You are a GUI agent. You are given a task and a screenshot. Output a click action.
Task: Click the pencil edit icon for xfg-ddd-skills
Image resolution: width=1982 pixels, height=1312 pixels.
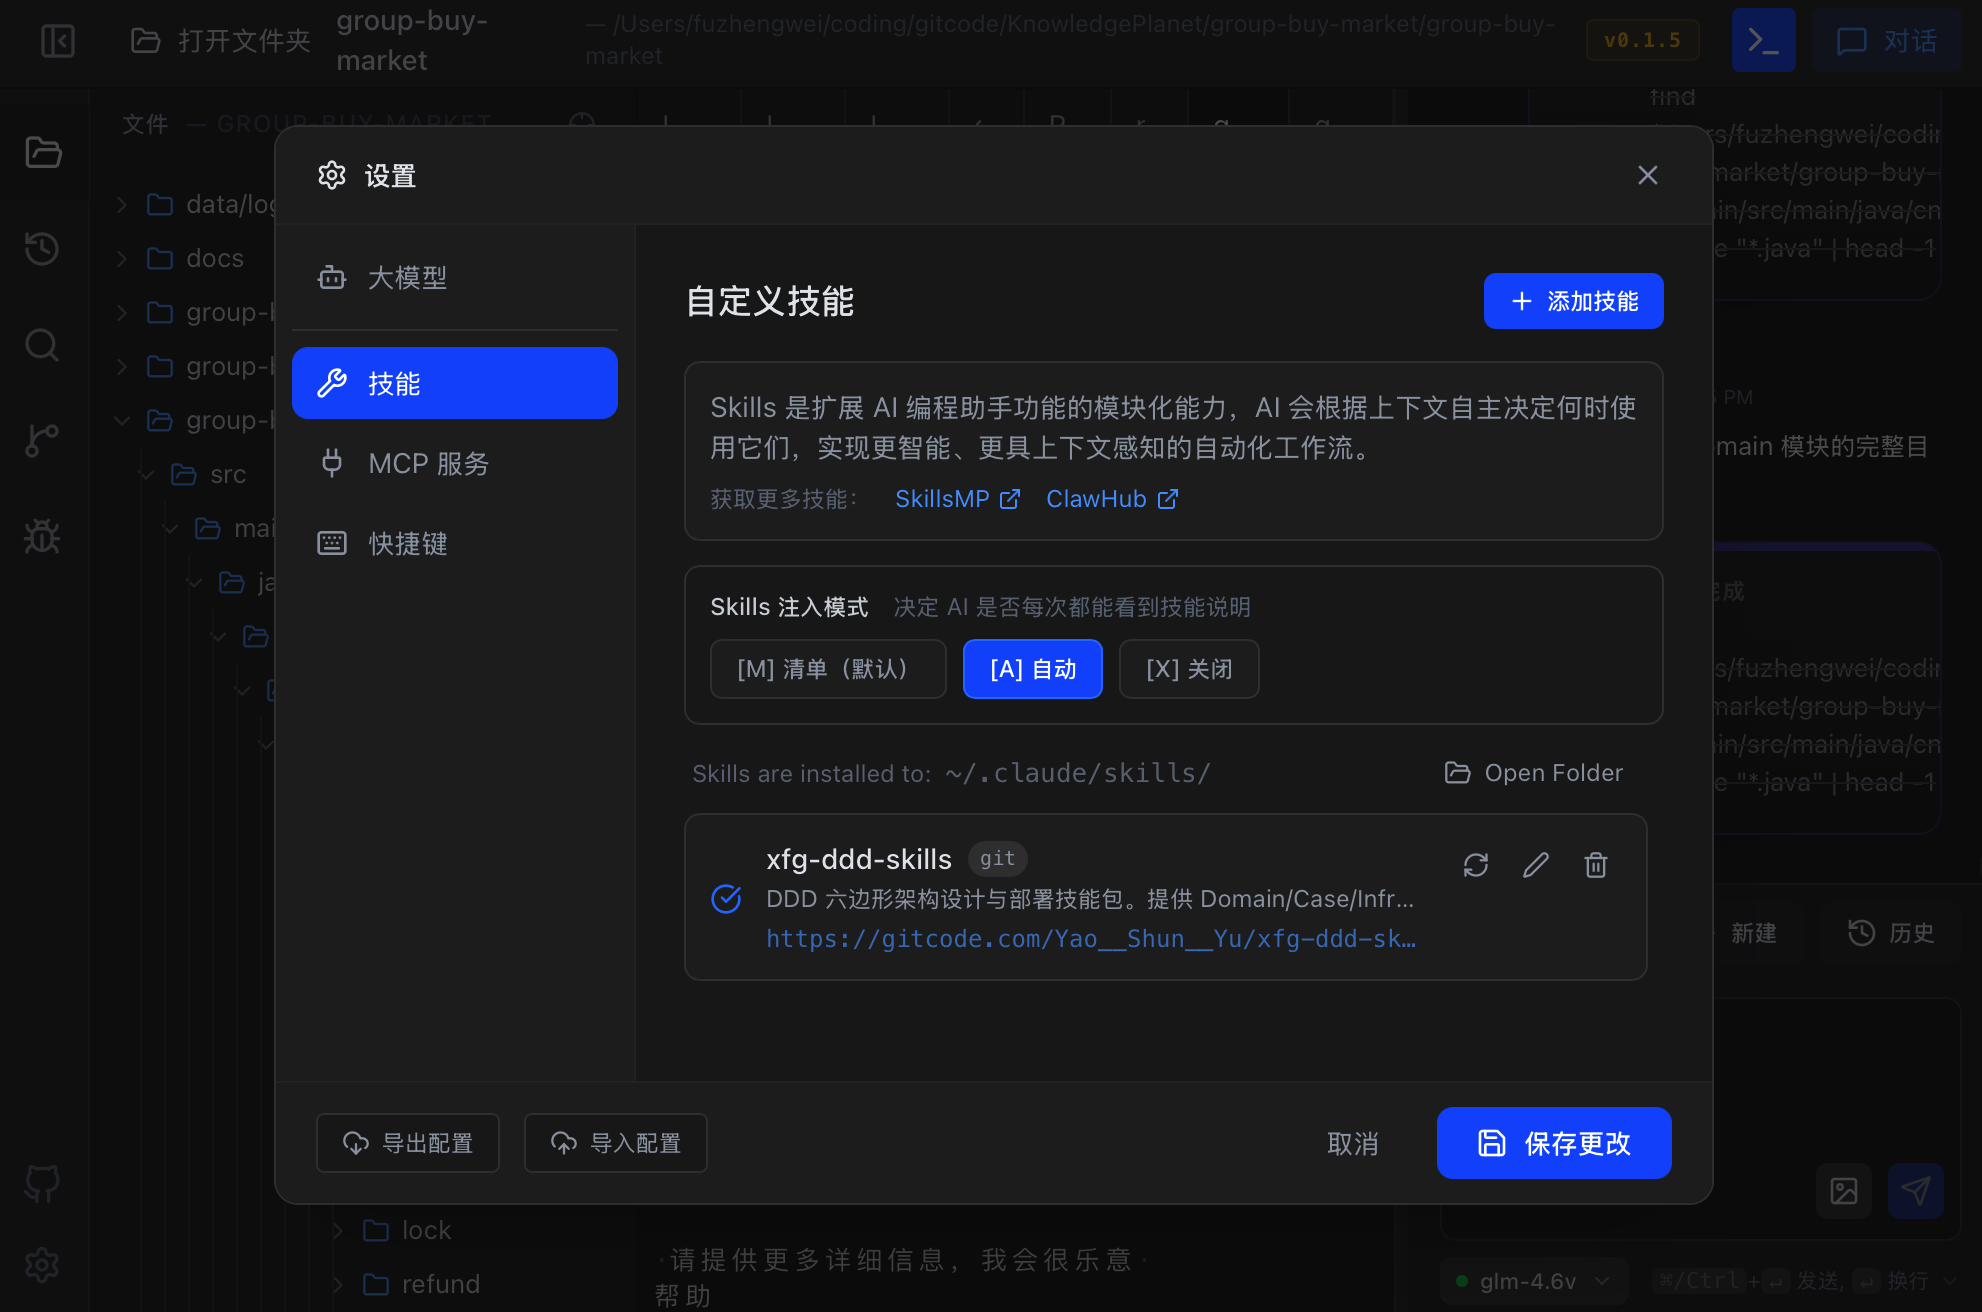1536,865
